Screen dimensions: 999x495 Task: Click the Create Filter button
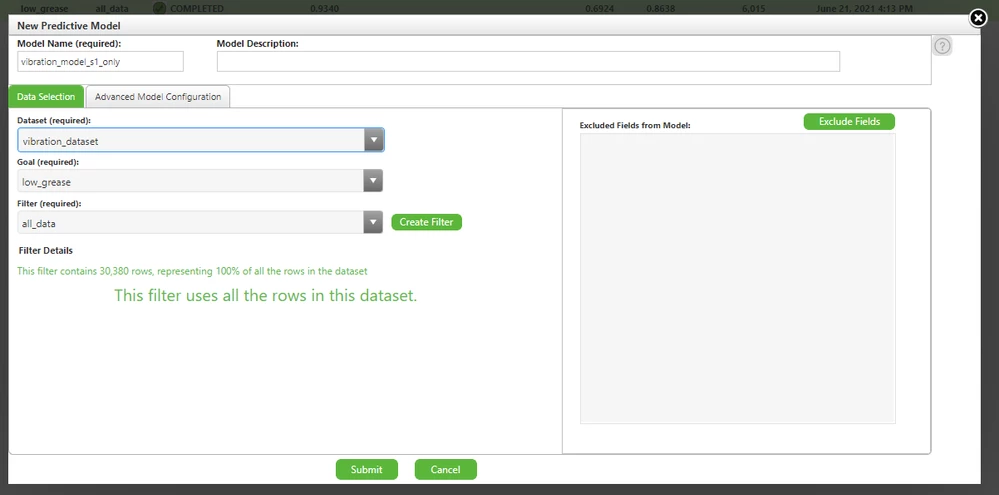click(426, 222)
